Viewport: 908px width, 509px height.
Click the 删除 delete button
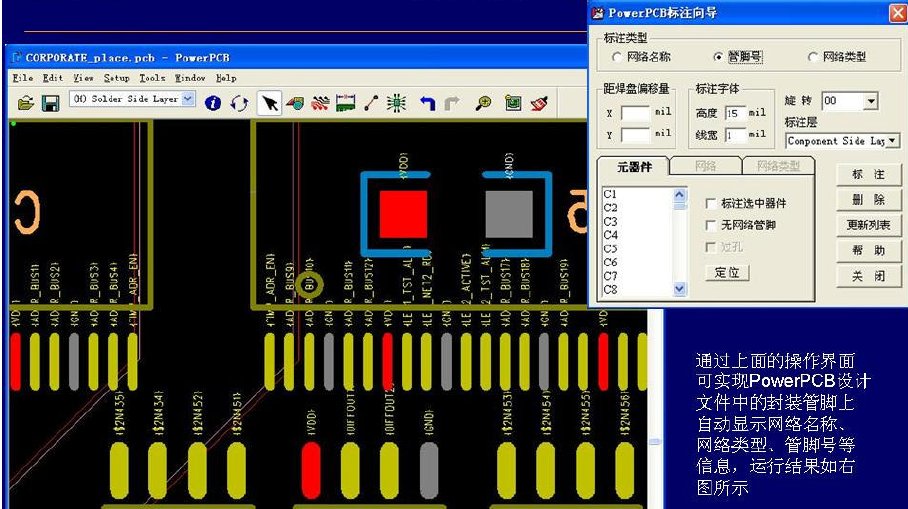pyautogui.click(x=869, y=200)
